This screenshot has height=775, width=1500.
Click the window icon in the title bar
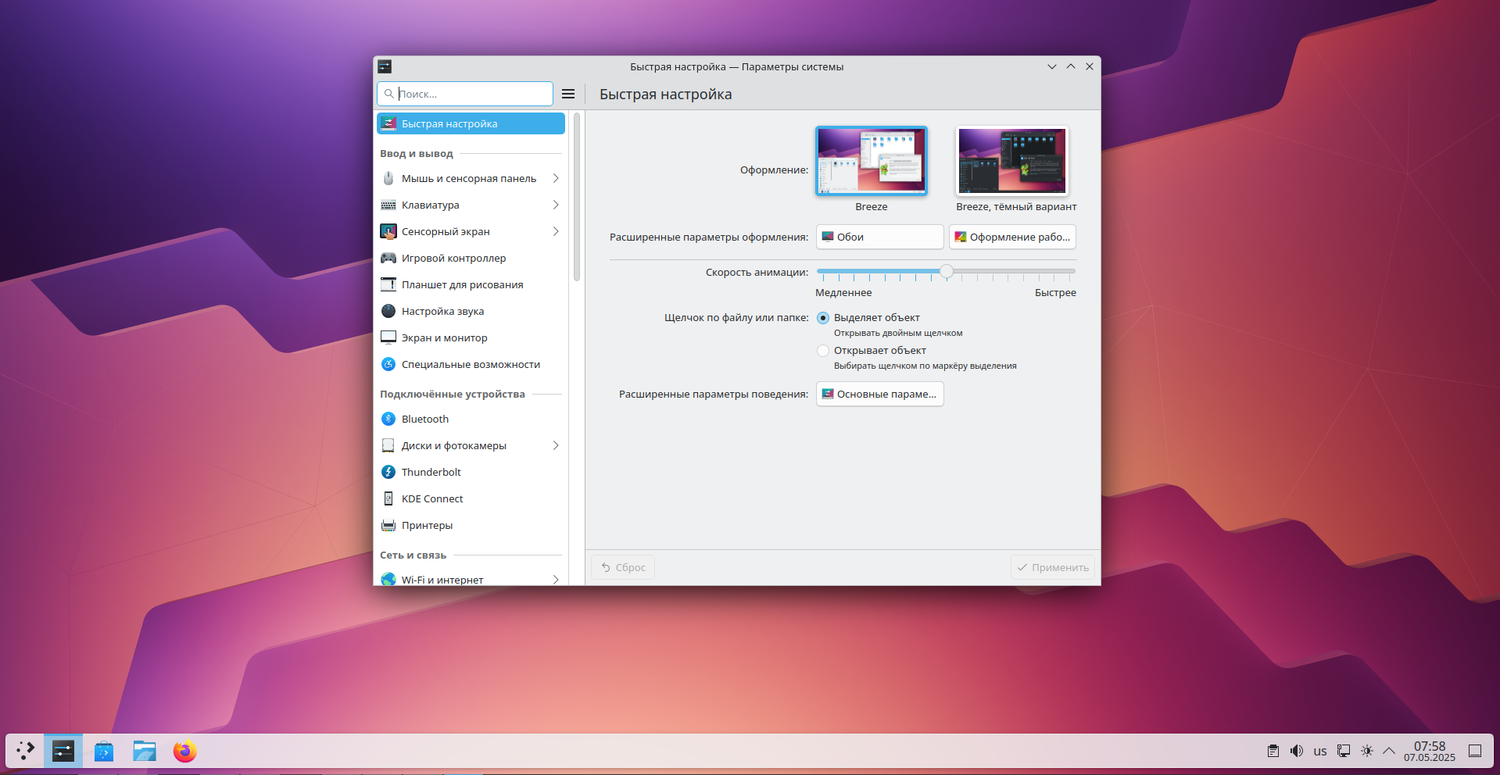tap(385, 67)
